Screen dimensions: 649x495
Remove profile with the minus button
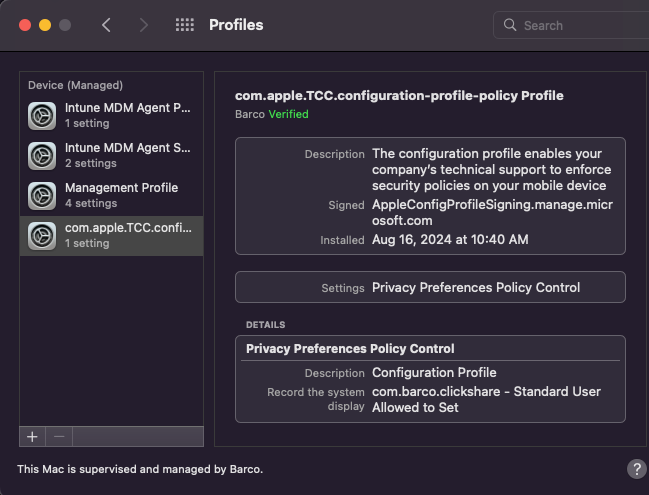[59, 437]
